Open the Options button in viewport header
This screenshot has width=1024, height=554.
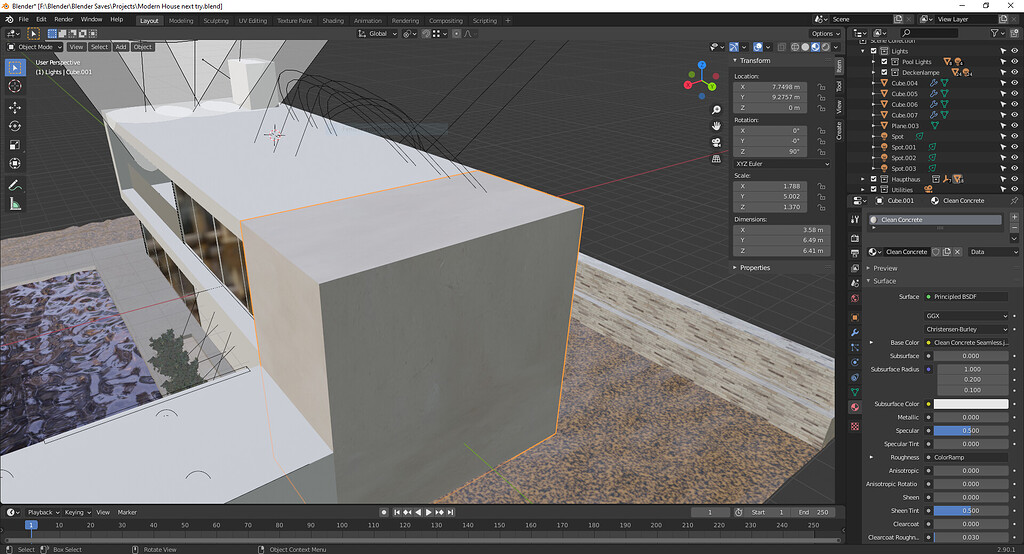tap(825, 33)
